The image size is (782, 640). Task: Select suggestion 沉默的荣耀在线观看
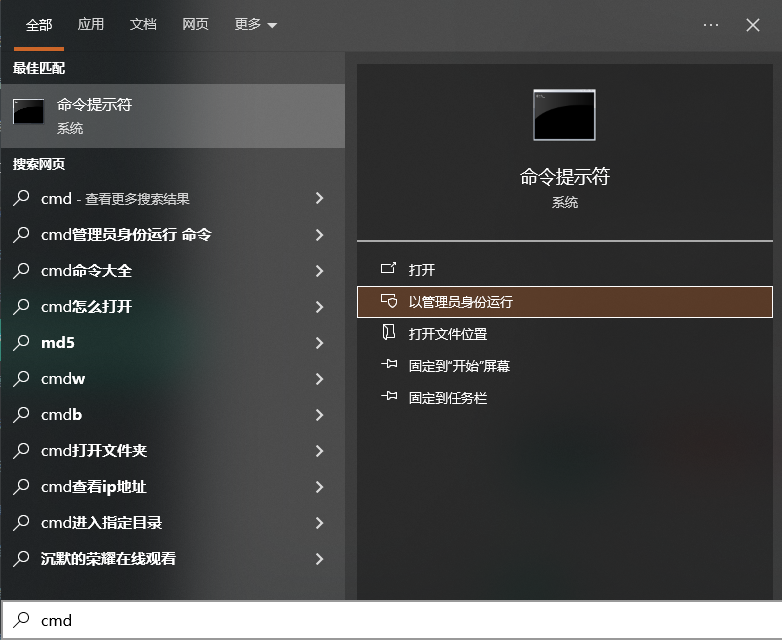click(173, 558)
